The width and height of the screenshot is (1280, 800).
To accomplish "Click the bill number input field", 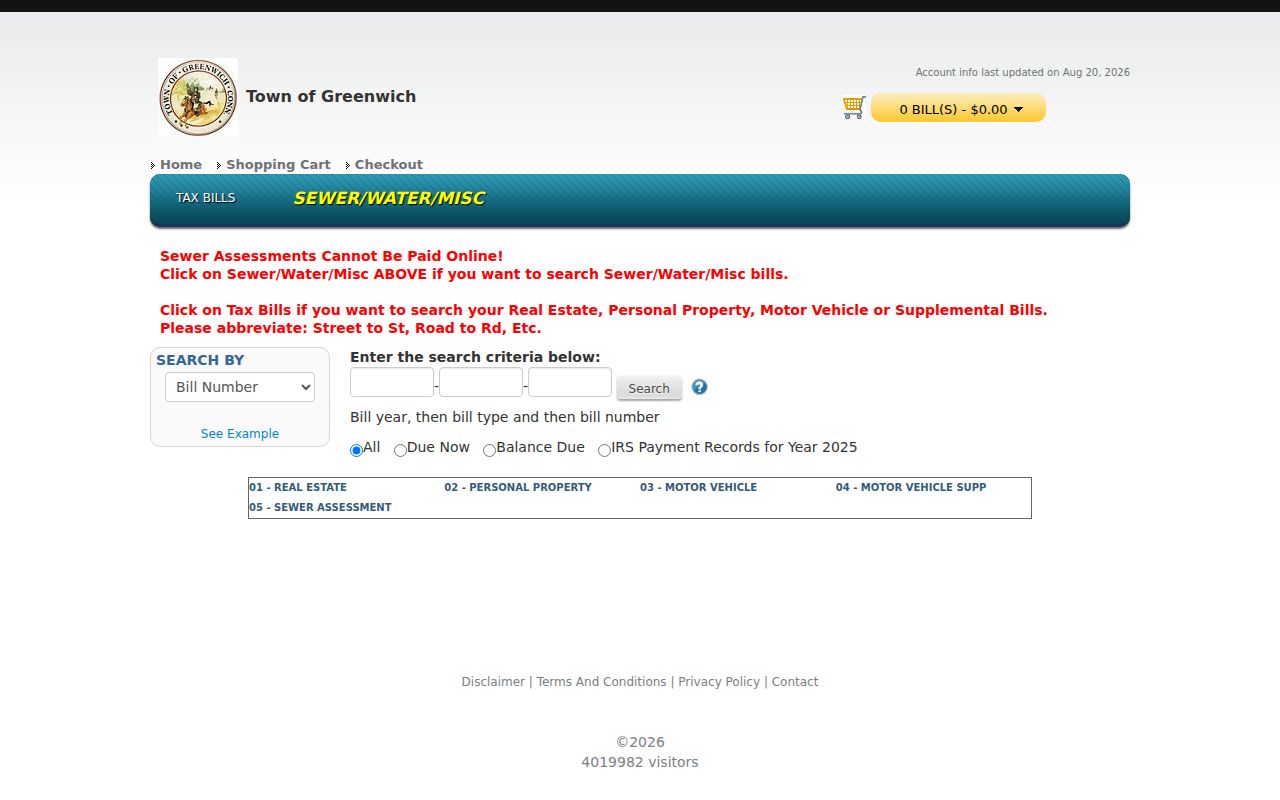I will click(570, 382).
